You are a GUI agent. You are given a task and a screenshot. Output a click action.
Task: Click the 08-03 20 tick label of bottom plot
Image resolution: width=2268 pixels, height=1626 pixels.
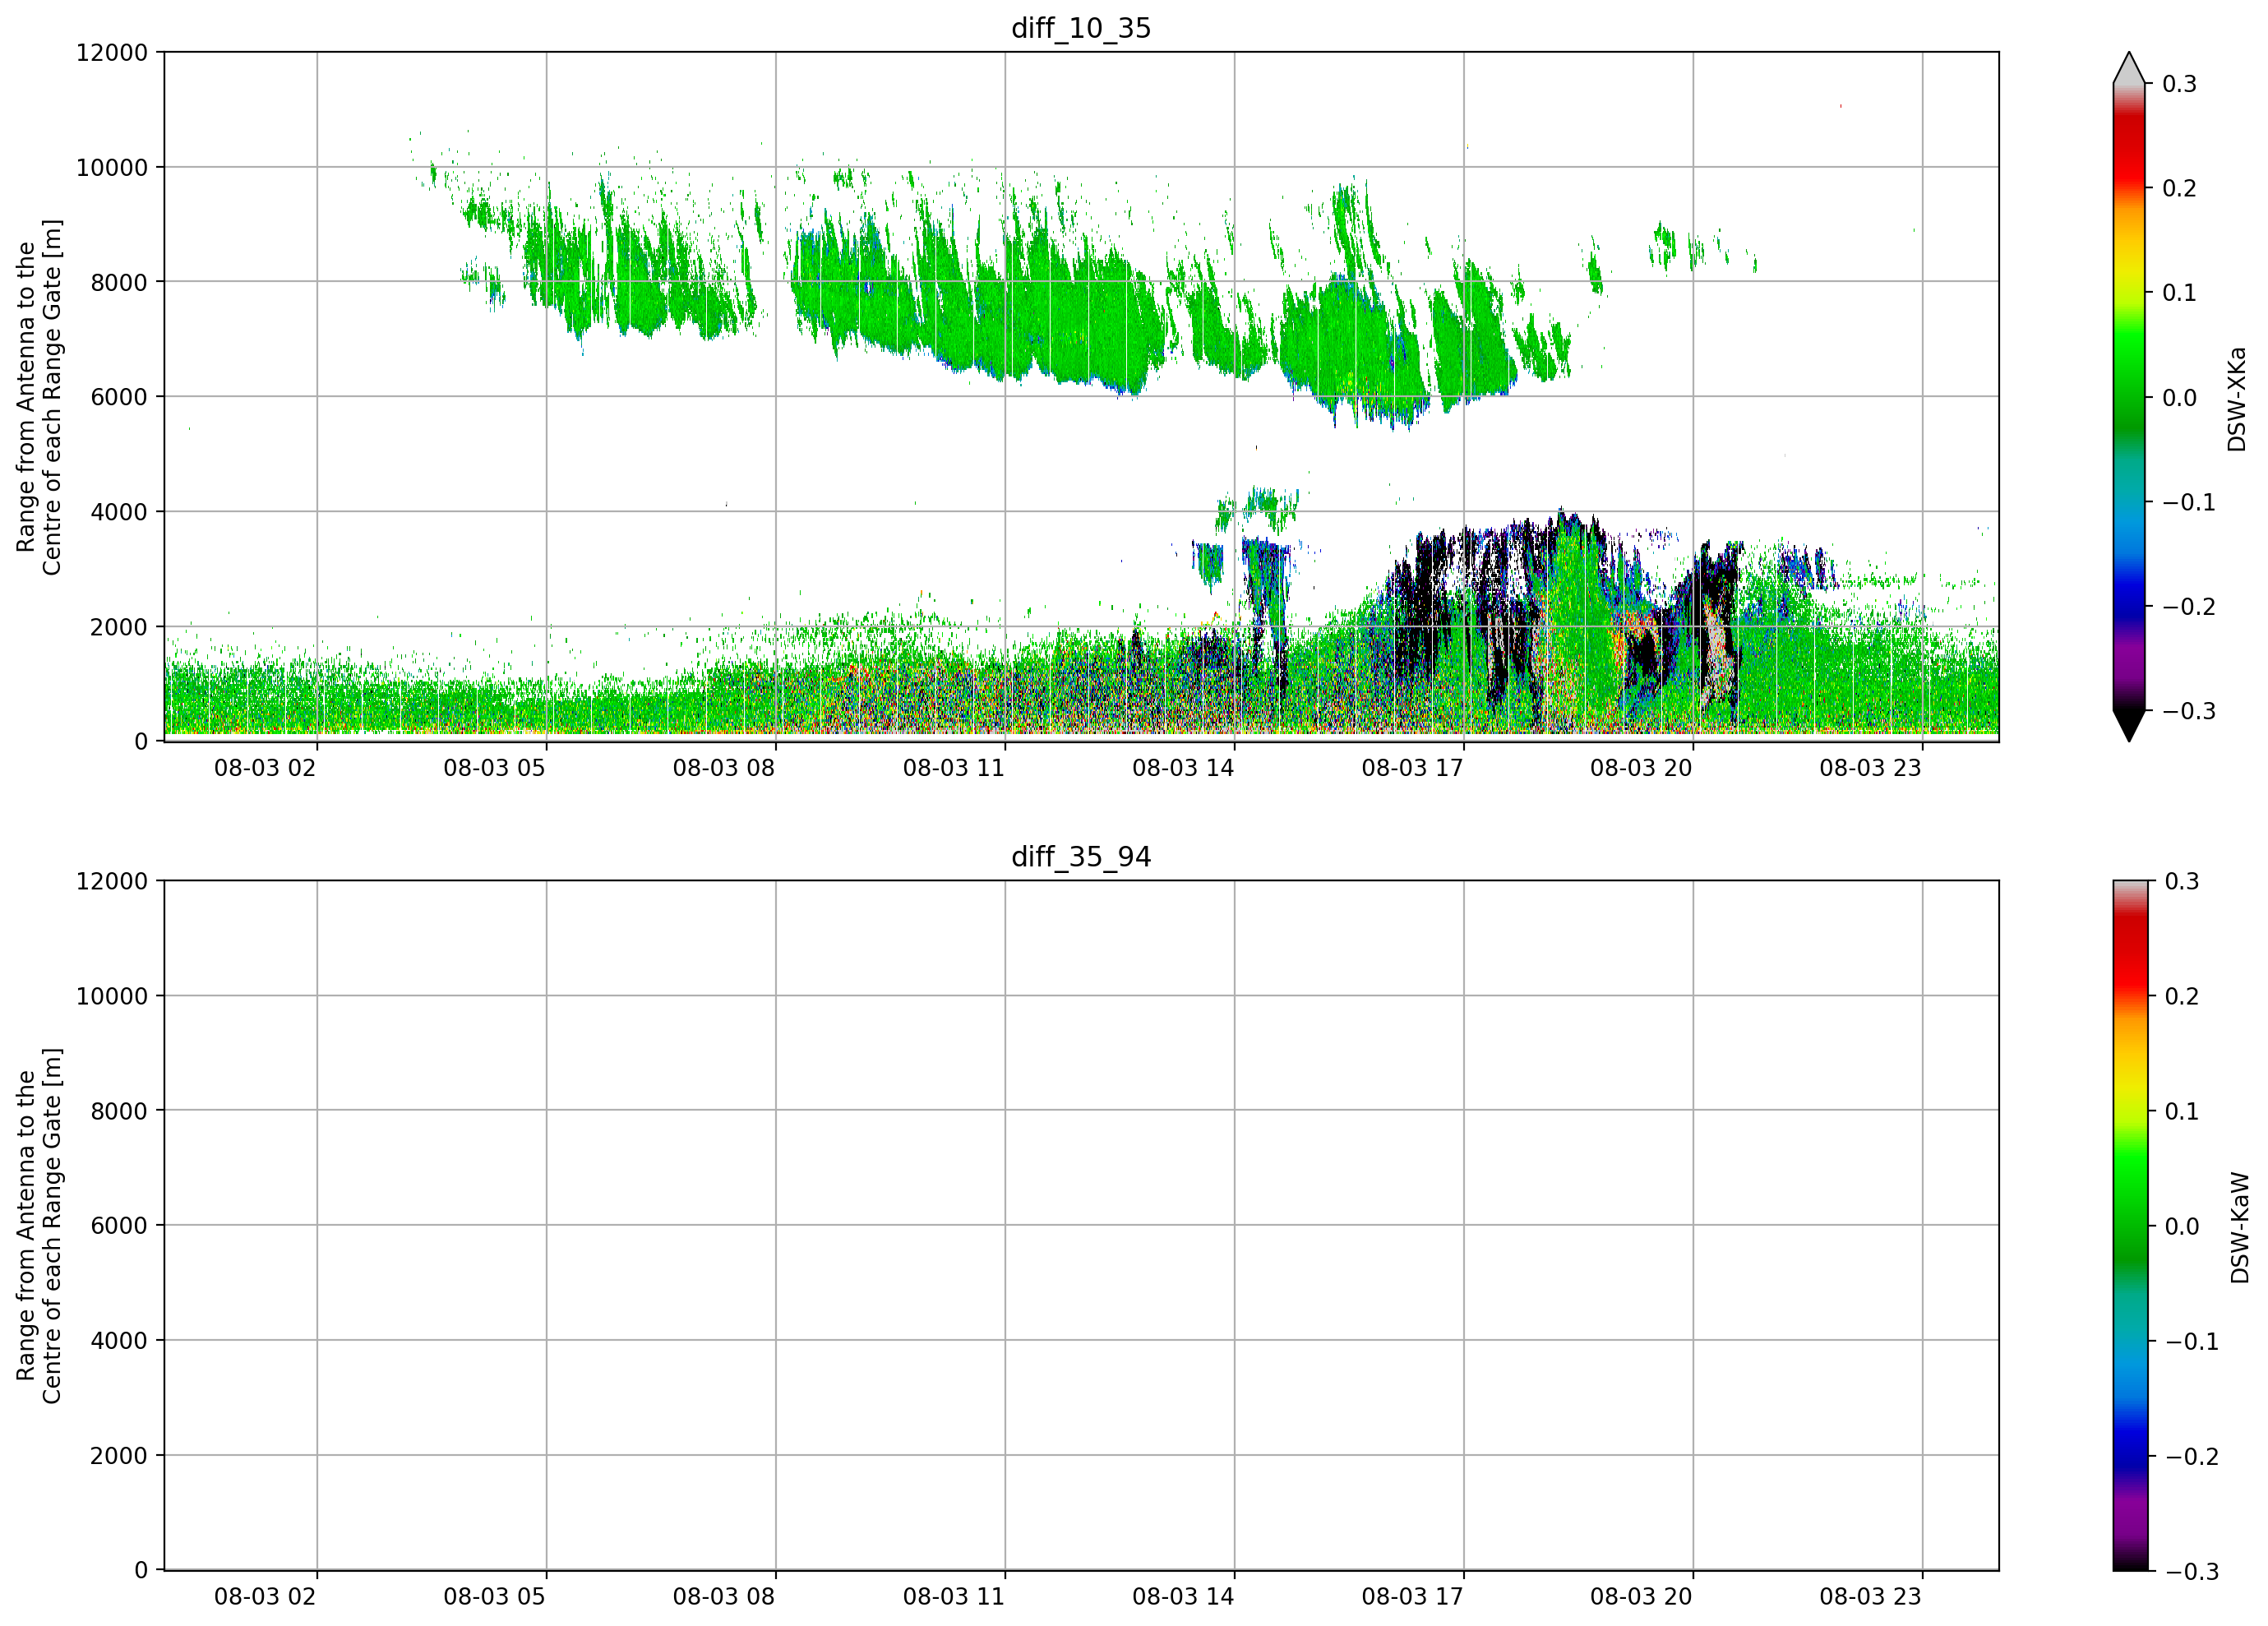tap(1641, 1597)
